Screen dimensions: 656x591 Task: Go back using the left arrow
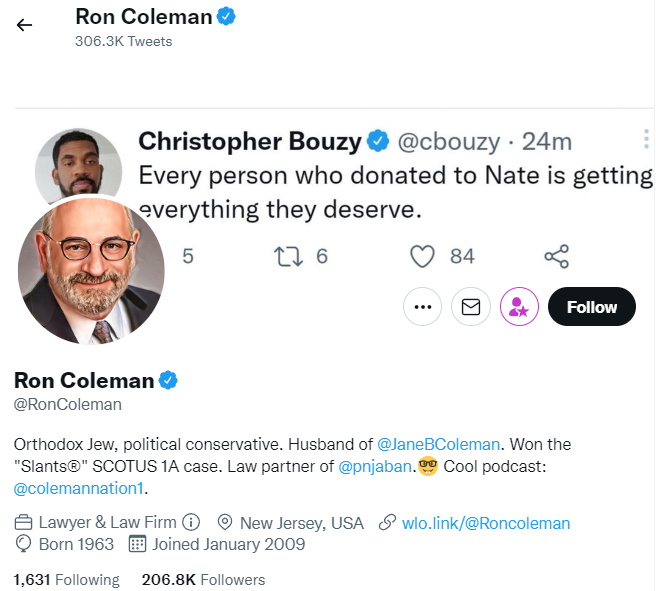[24, 25]
